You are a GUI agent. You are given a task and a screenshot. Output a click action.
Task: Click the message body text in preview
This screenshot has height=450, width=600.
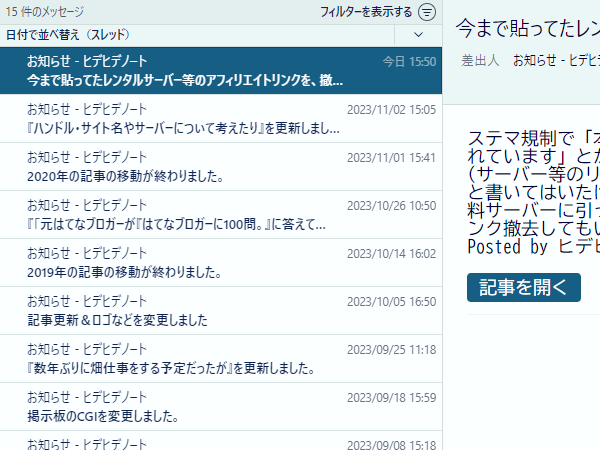click(x=532, y=190)
